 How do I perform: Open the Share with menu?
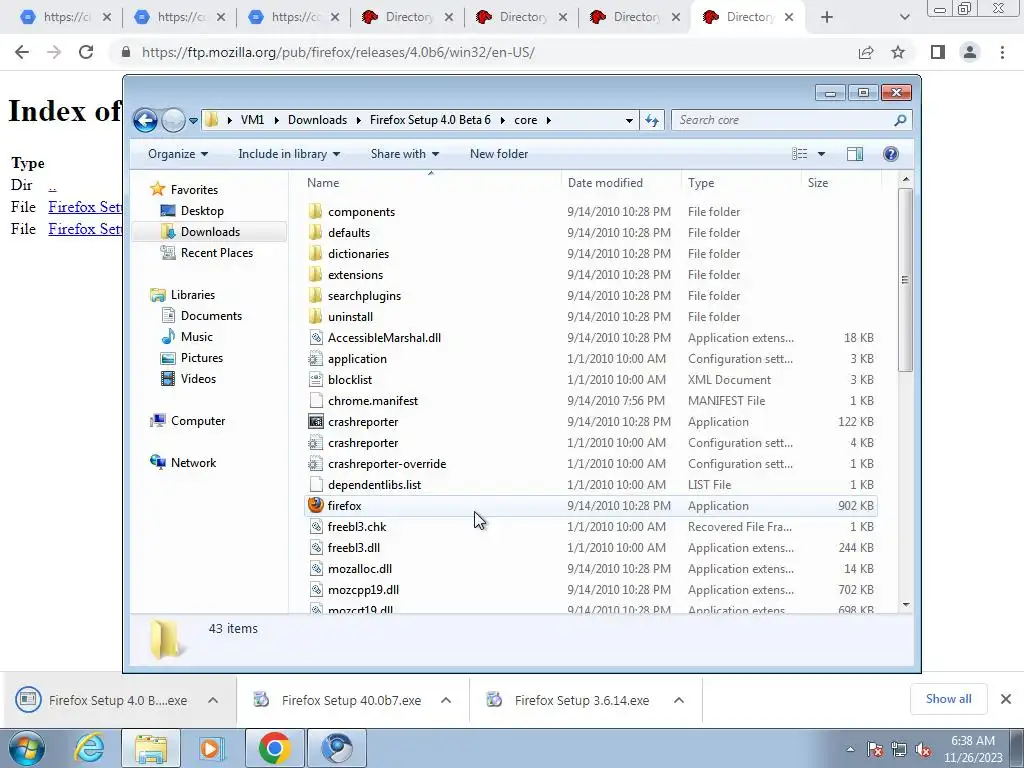404,154
